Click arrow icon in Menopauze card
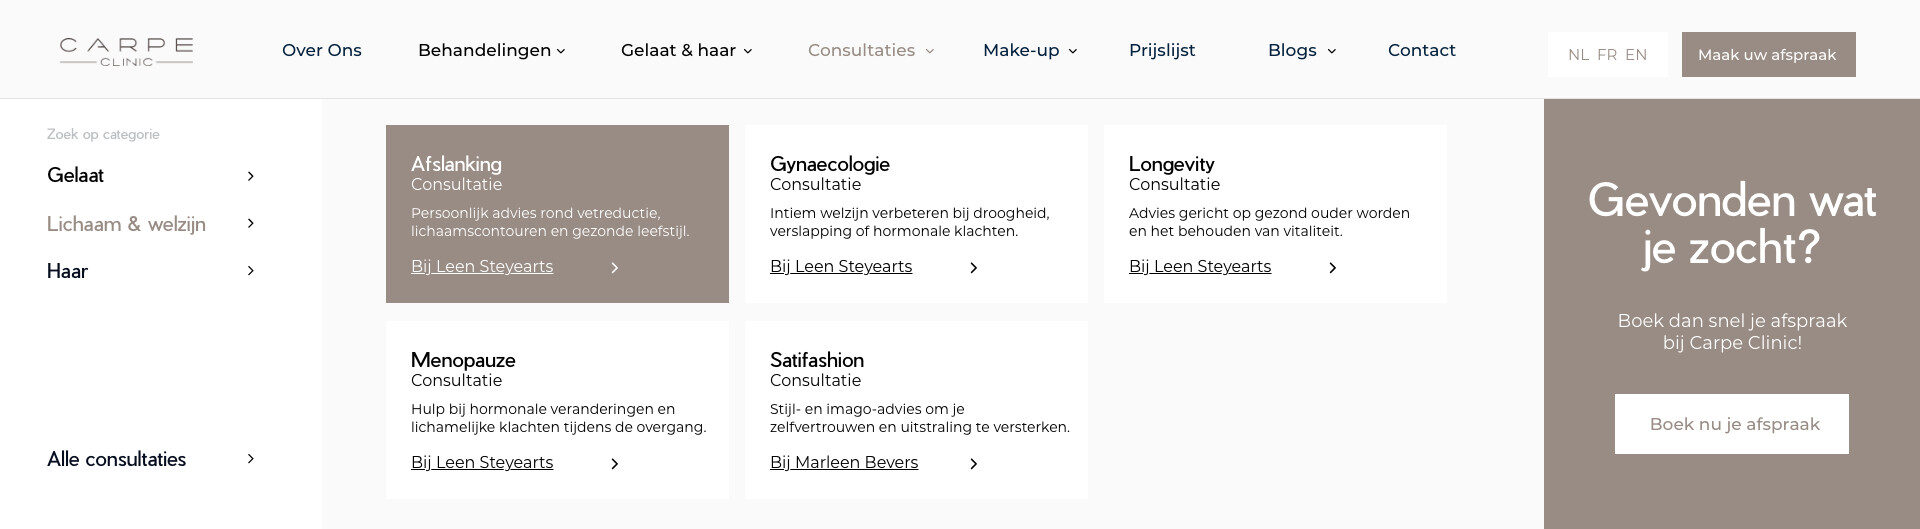1920x529 pixels. pyautogui.click(x=615, y=464)
